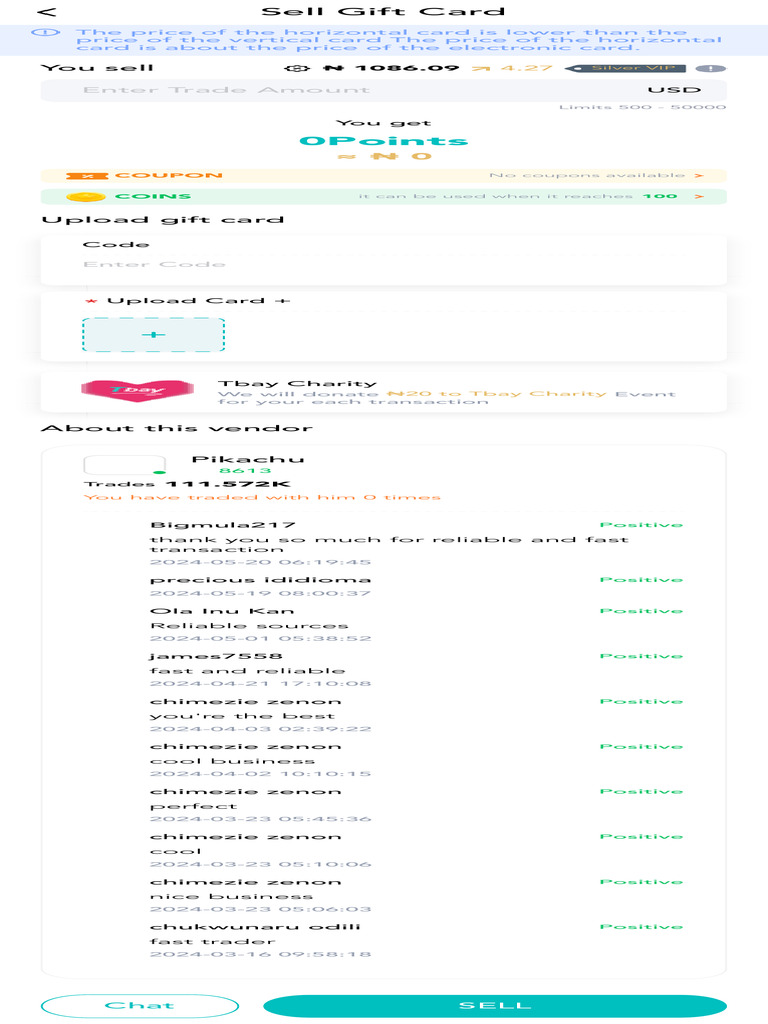This screenshot has width=768, height=1024.
Task: Tap reviewer name precious ididioma
Action: (261, 580)
